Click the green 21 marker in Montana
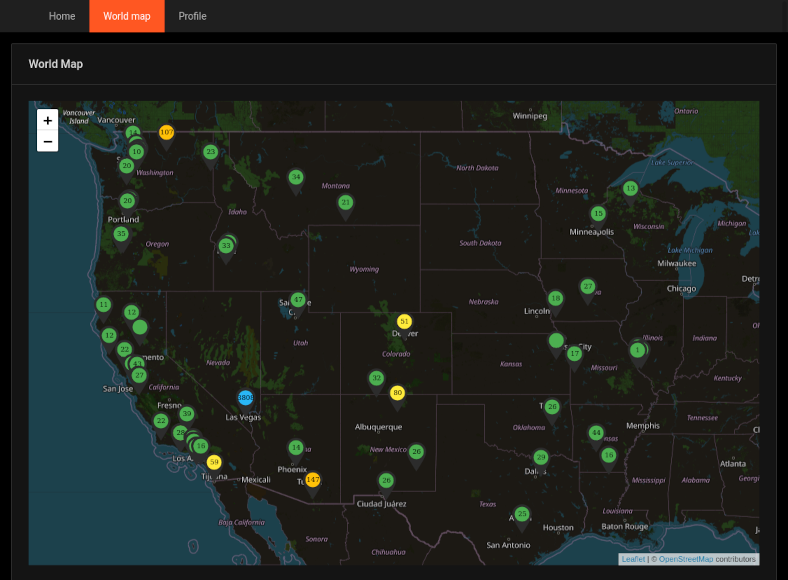Screen dimensions: 788x580 click(345, 203)
